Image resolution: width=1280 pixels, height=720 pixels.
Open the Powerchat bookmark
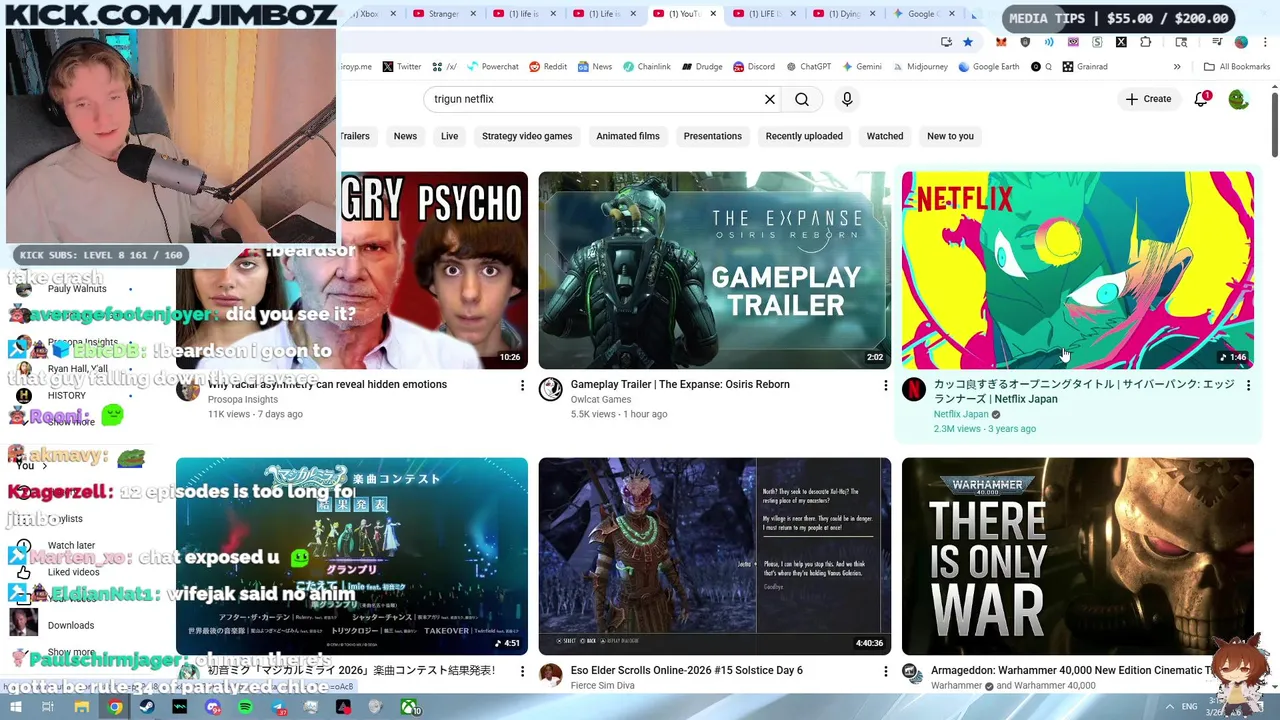[x=492, y=67]
